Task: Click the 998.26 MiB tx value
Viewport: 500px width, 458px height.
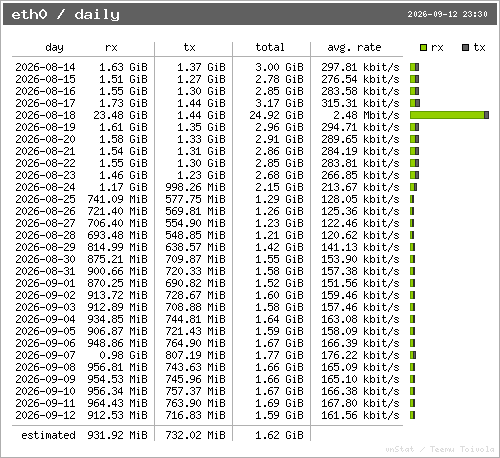Action: [195, 187]
